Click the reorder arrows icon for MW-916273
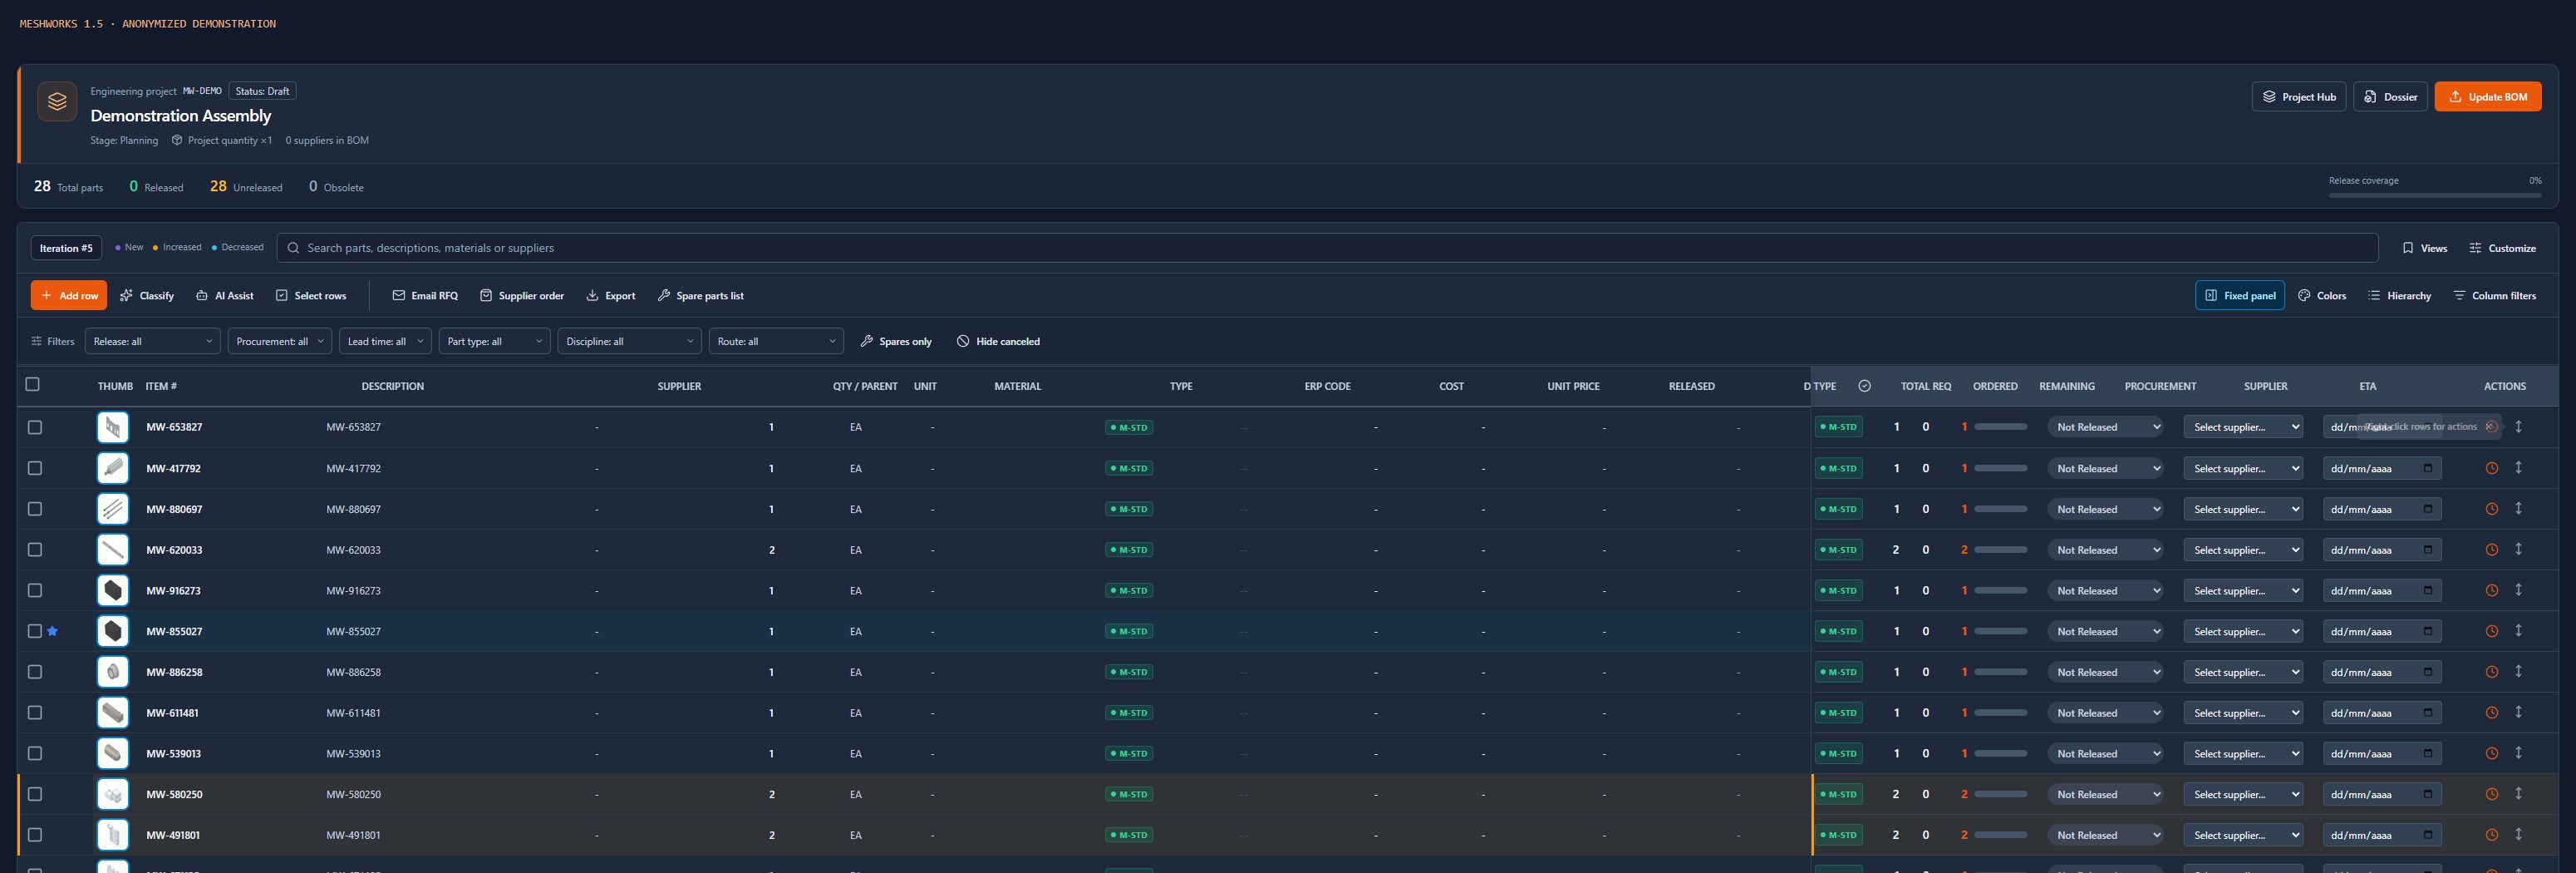 (2518, 590)
